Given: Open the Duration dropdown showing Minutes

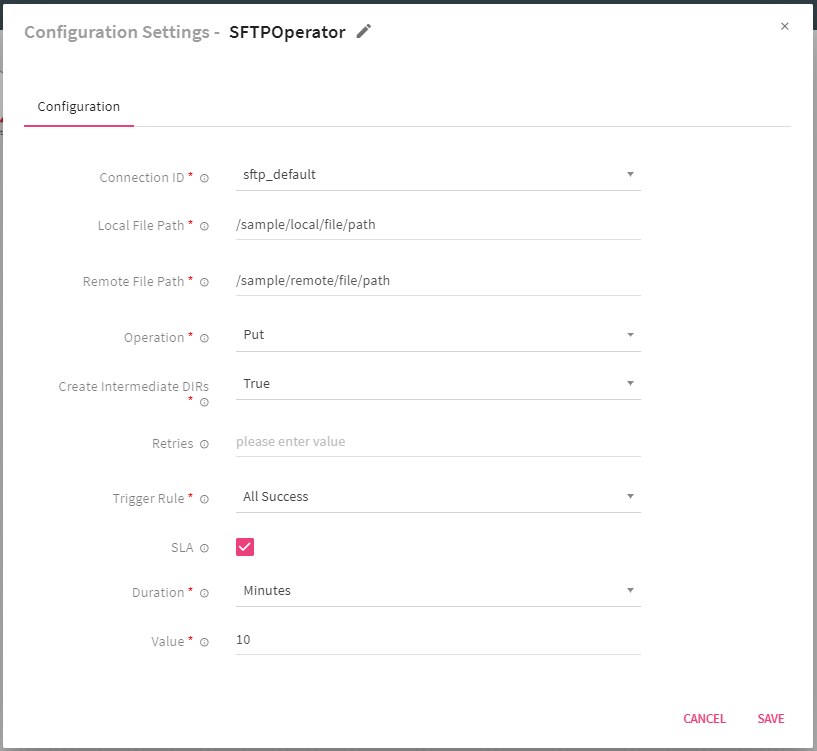Looking at the screenshot, I should point(437,591).
